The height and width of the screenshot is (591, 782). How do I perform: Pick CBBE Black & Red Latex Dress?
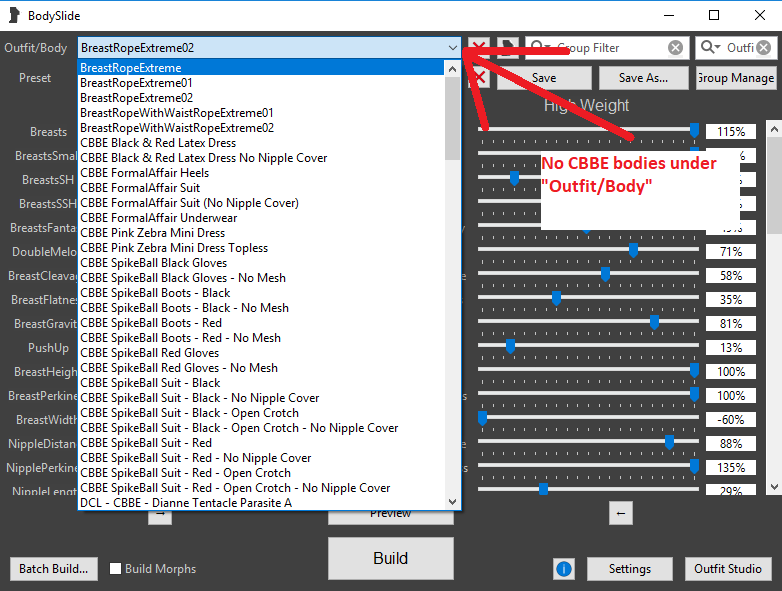click(x=261, y=143)
